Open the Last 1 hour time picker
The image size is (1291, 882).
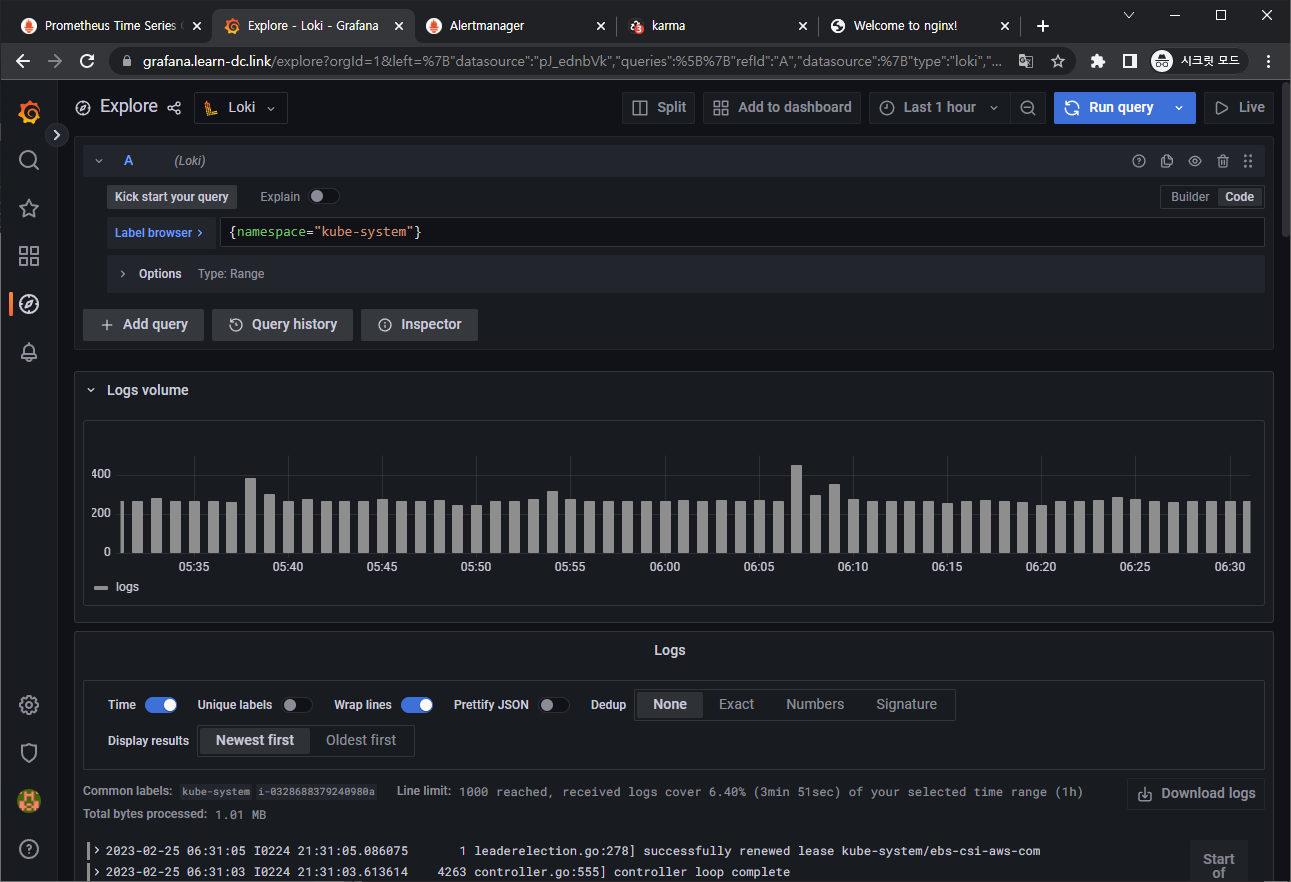[x=938, y=108]
